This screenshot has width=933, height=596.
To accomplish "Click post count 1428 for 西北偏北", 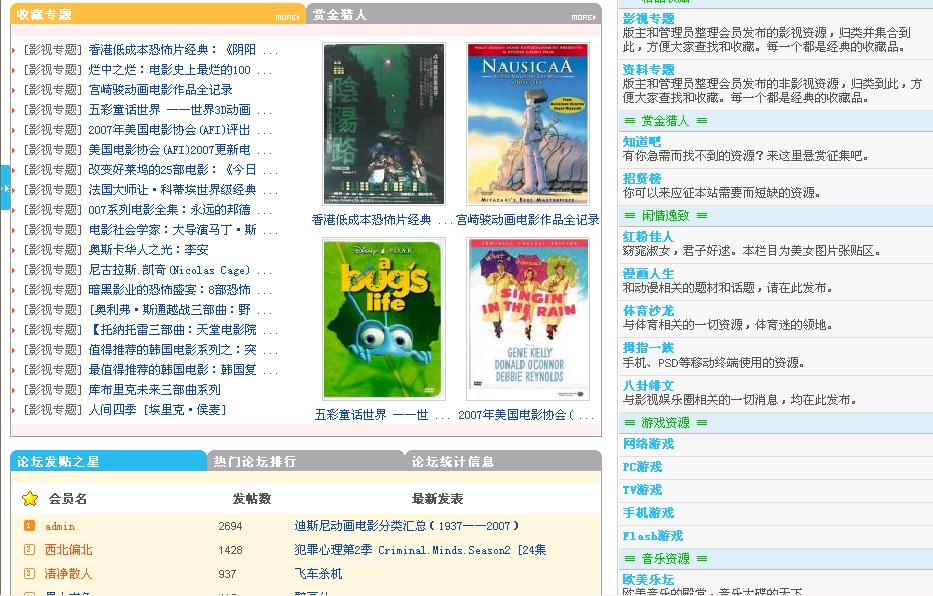I will [230, 550].
